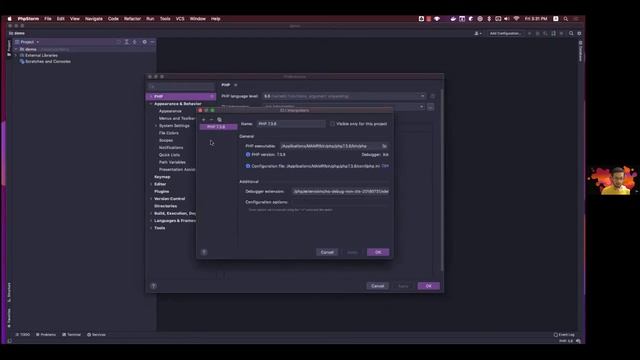Open the Apple menu
640x360 pixels.
click(9, 19)
